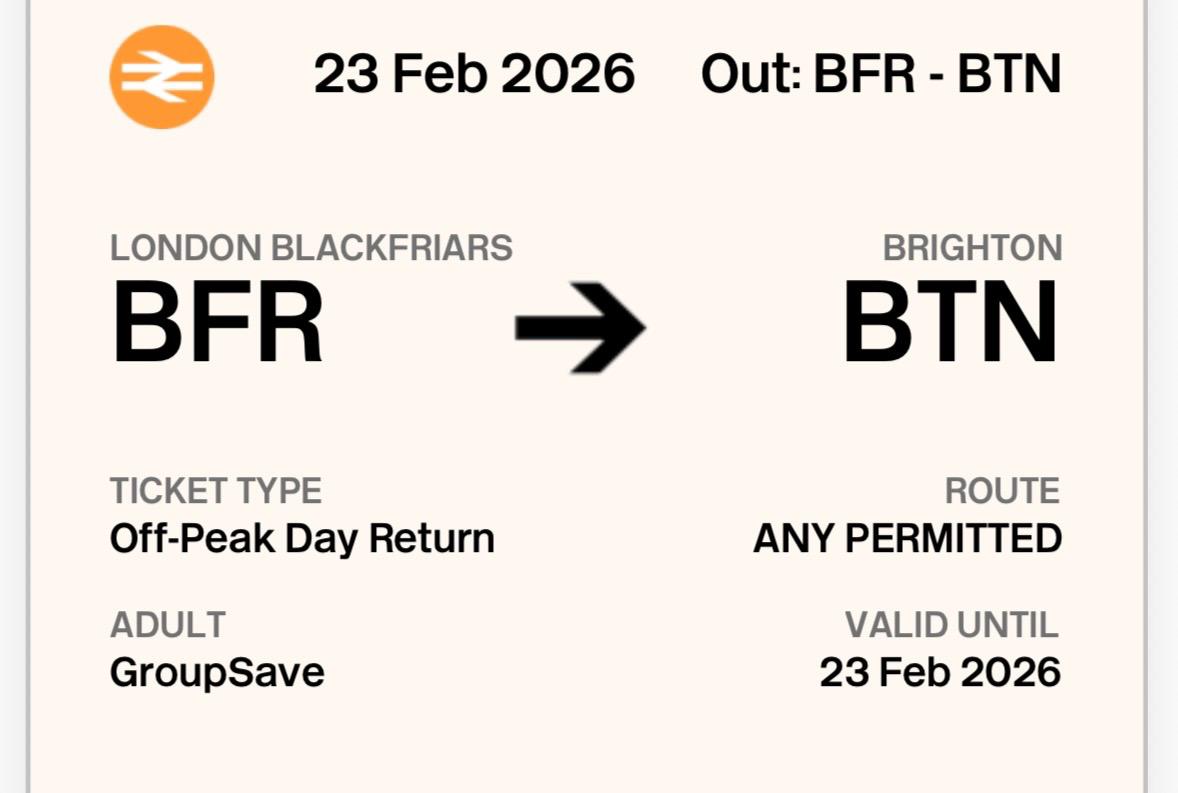This screenshot has width=1178, height=793.
Task: Click the year 2026 in the top date
Action: click(x=568, y=74)
